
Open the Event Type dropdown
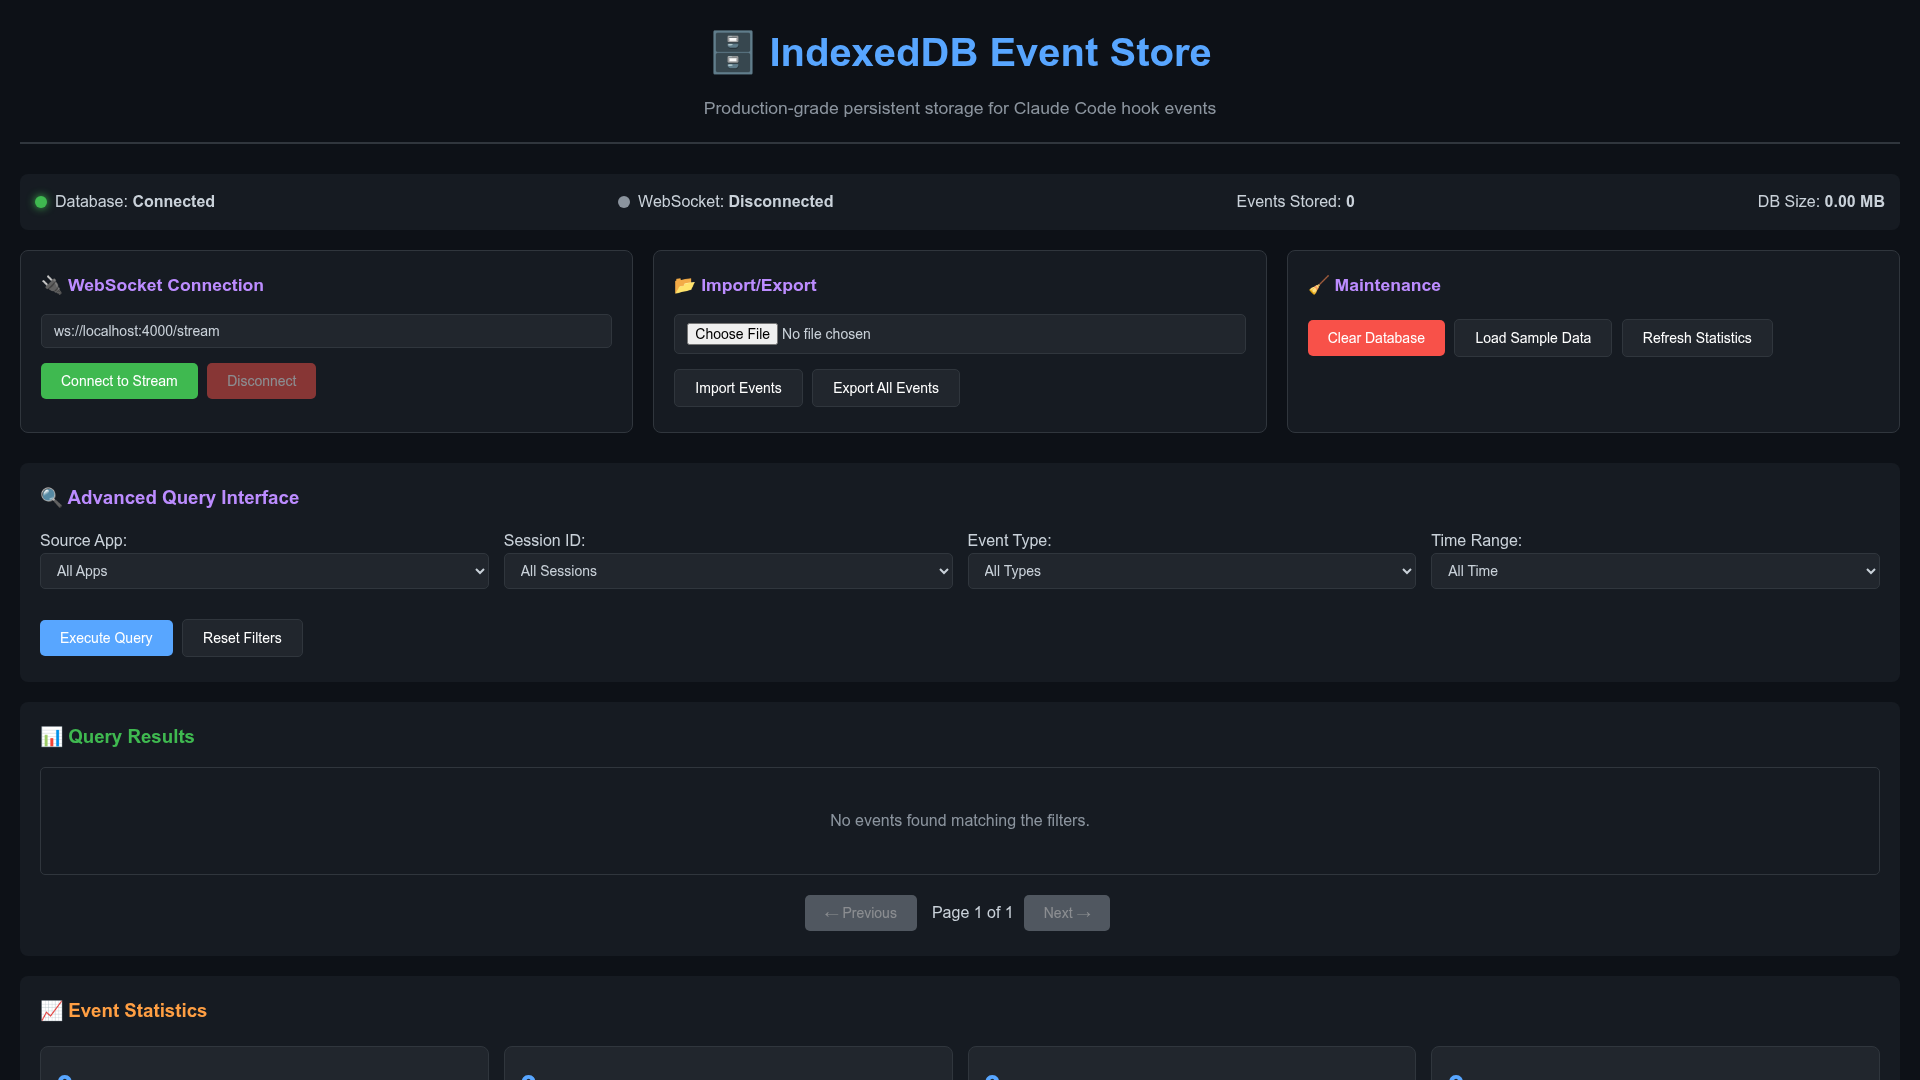tap(1191, 571)
